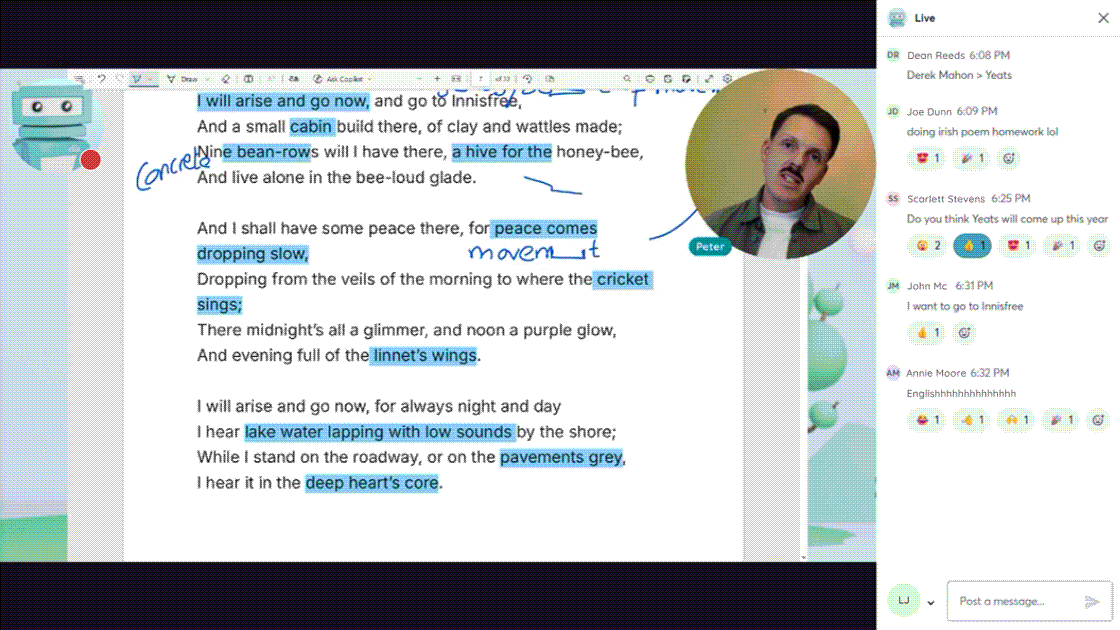Add emoji reaction to John Mc's message
The width and height of the screenshot is (1120, 630).
[964, 333]
